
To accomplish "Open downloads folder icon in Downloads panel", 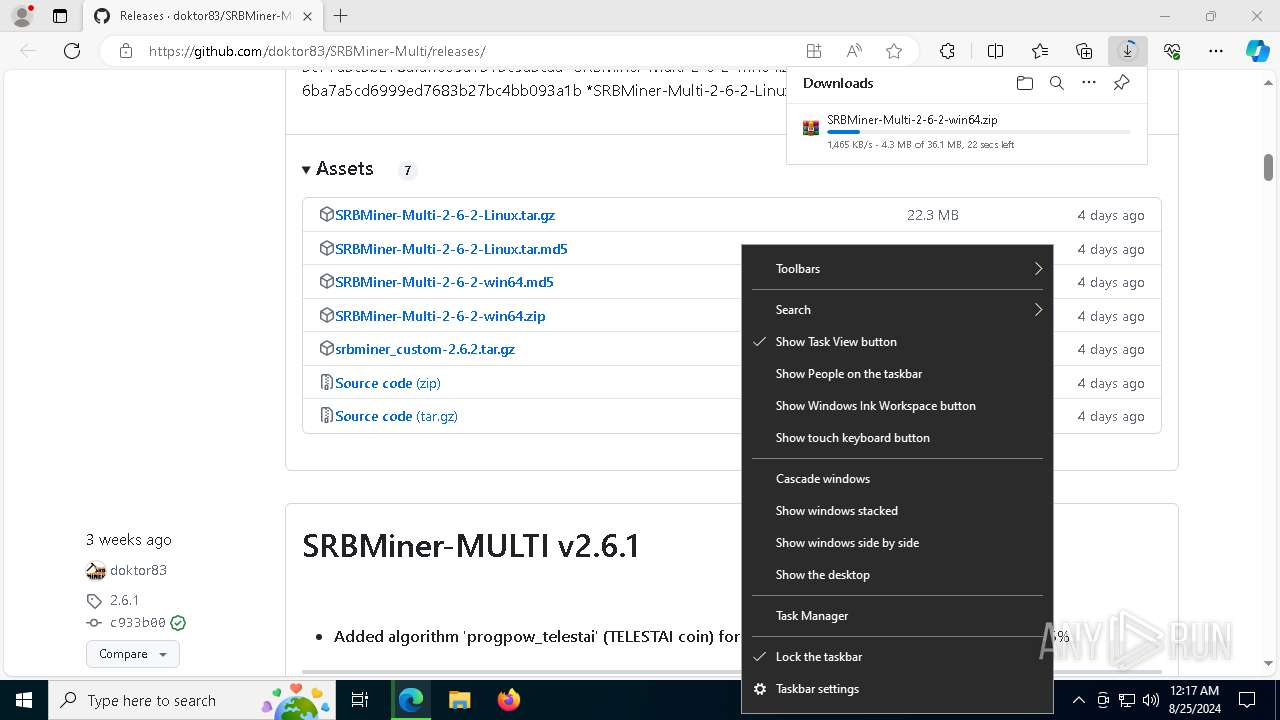I will (x=1024, y=83).
